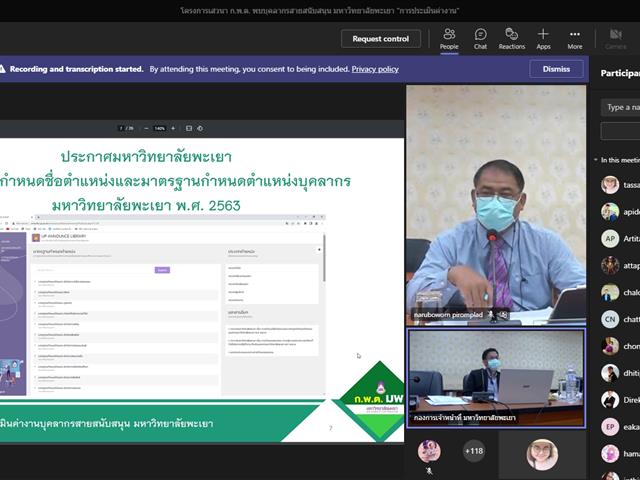Click the Participants panel heading

coord(620,73)
